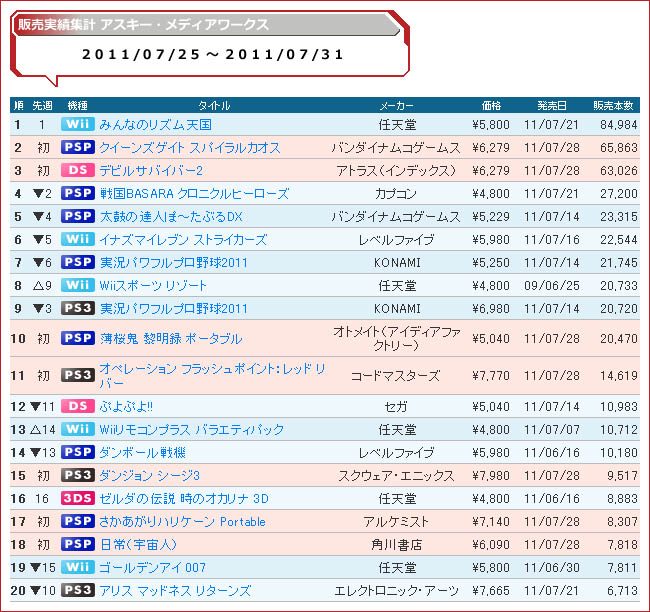Click the sales figure 65,863
This screenshot has height=612, width=650.
[x=618, y=148]
